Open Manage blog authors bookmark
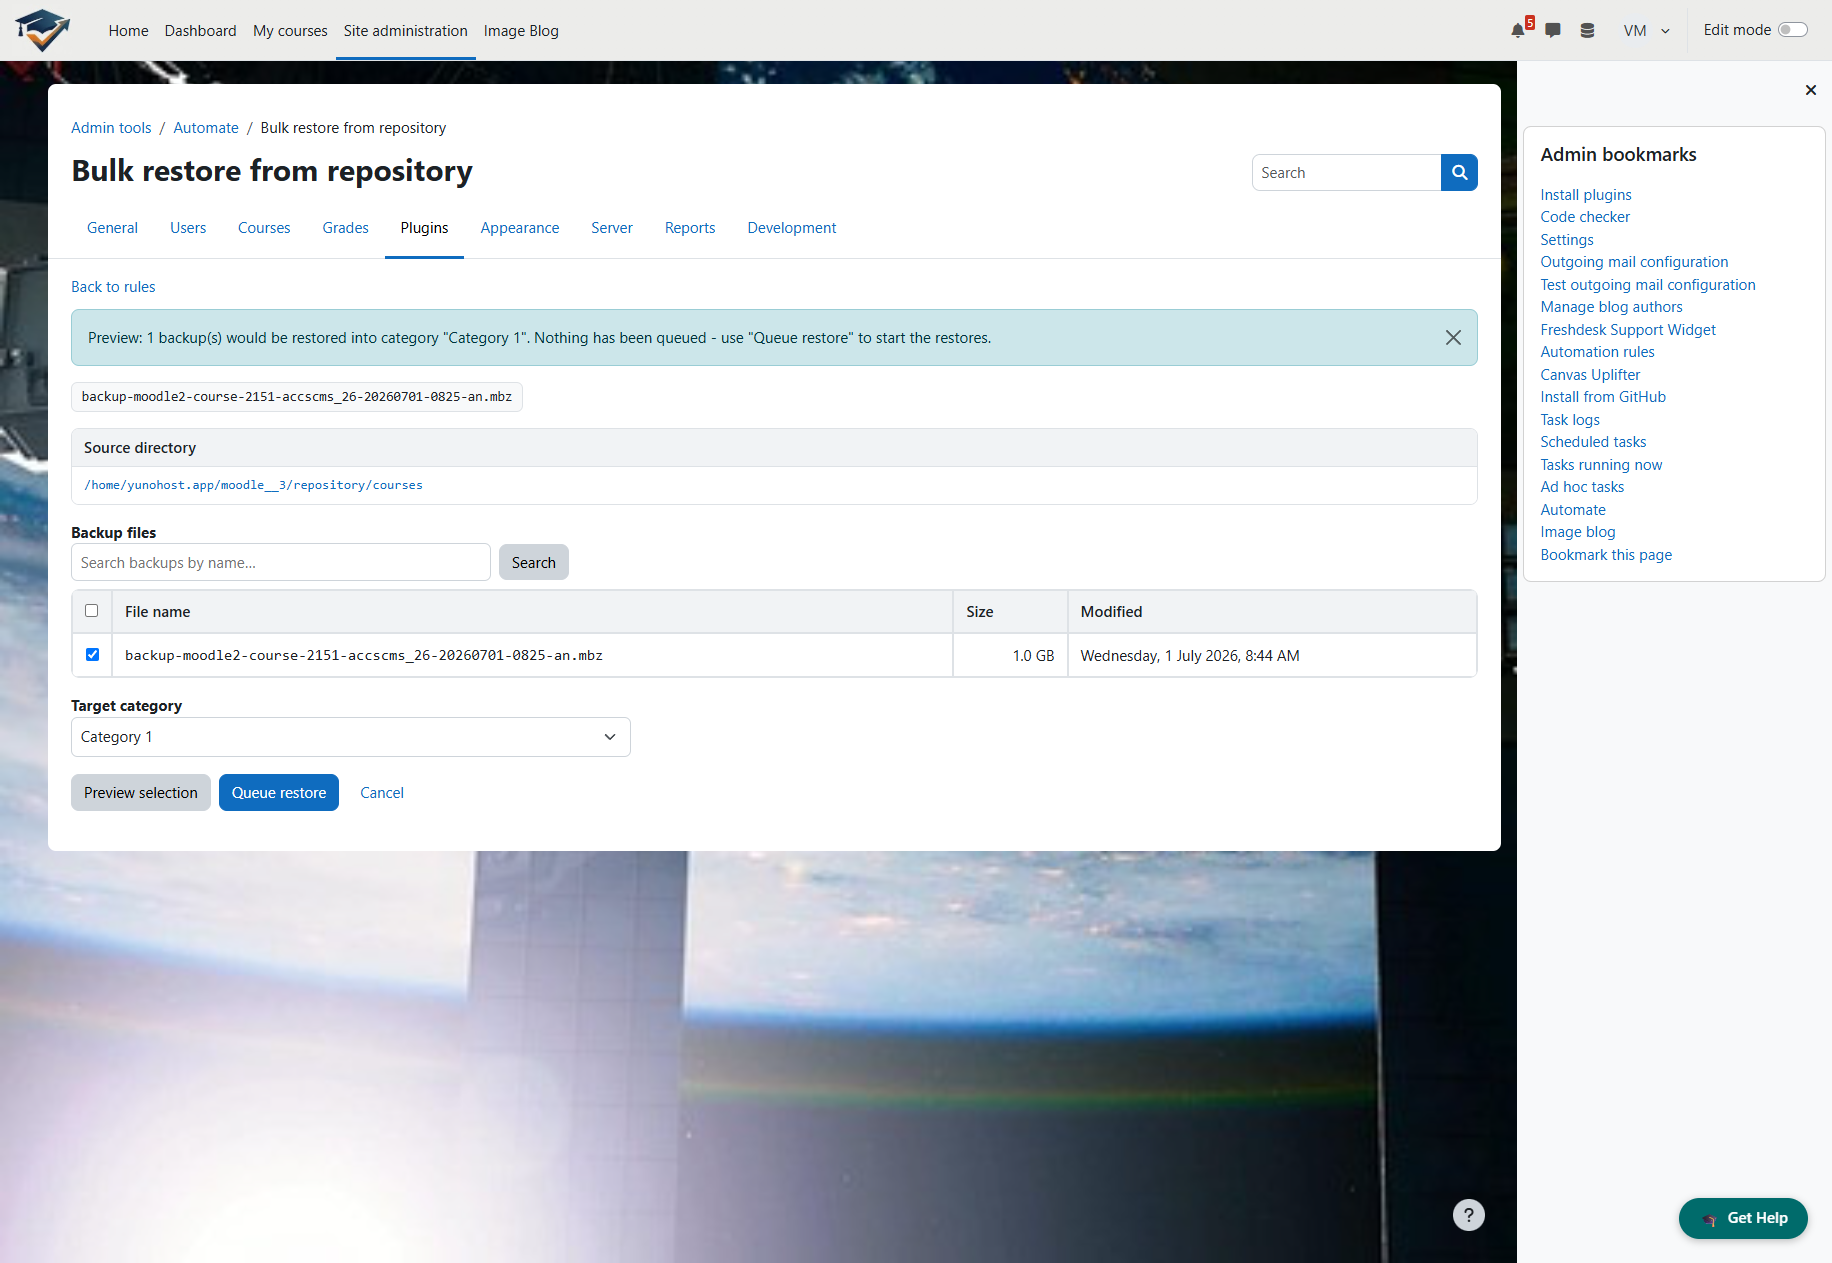Image resolution: width=1832 pixels, height=1263 pixels. coord(1611,307)
